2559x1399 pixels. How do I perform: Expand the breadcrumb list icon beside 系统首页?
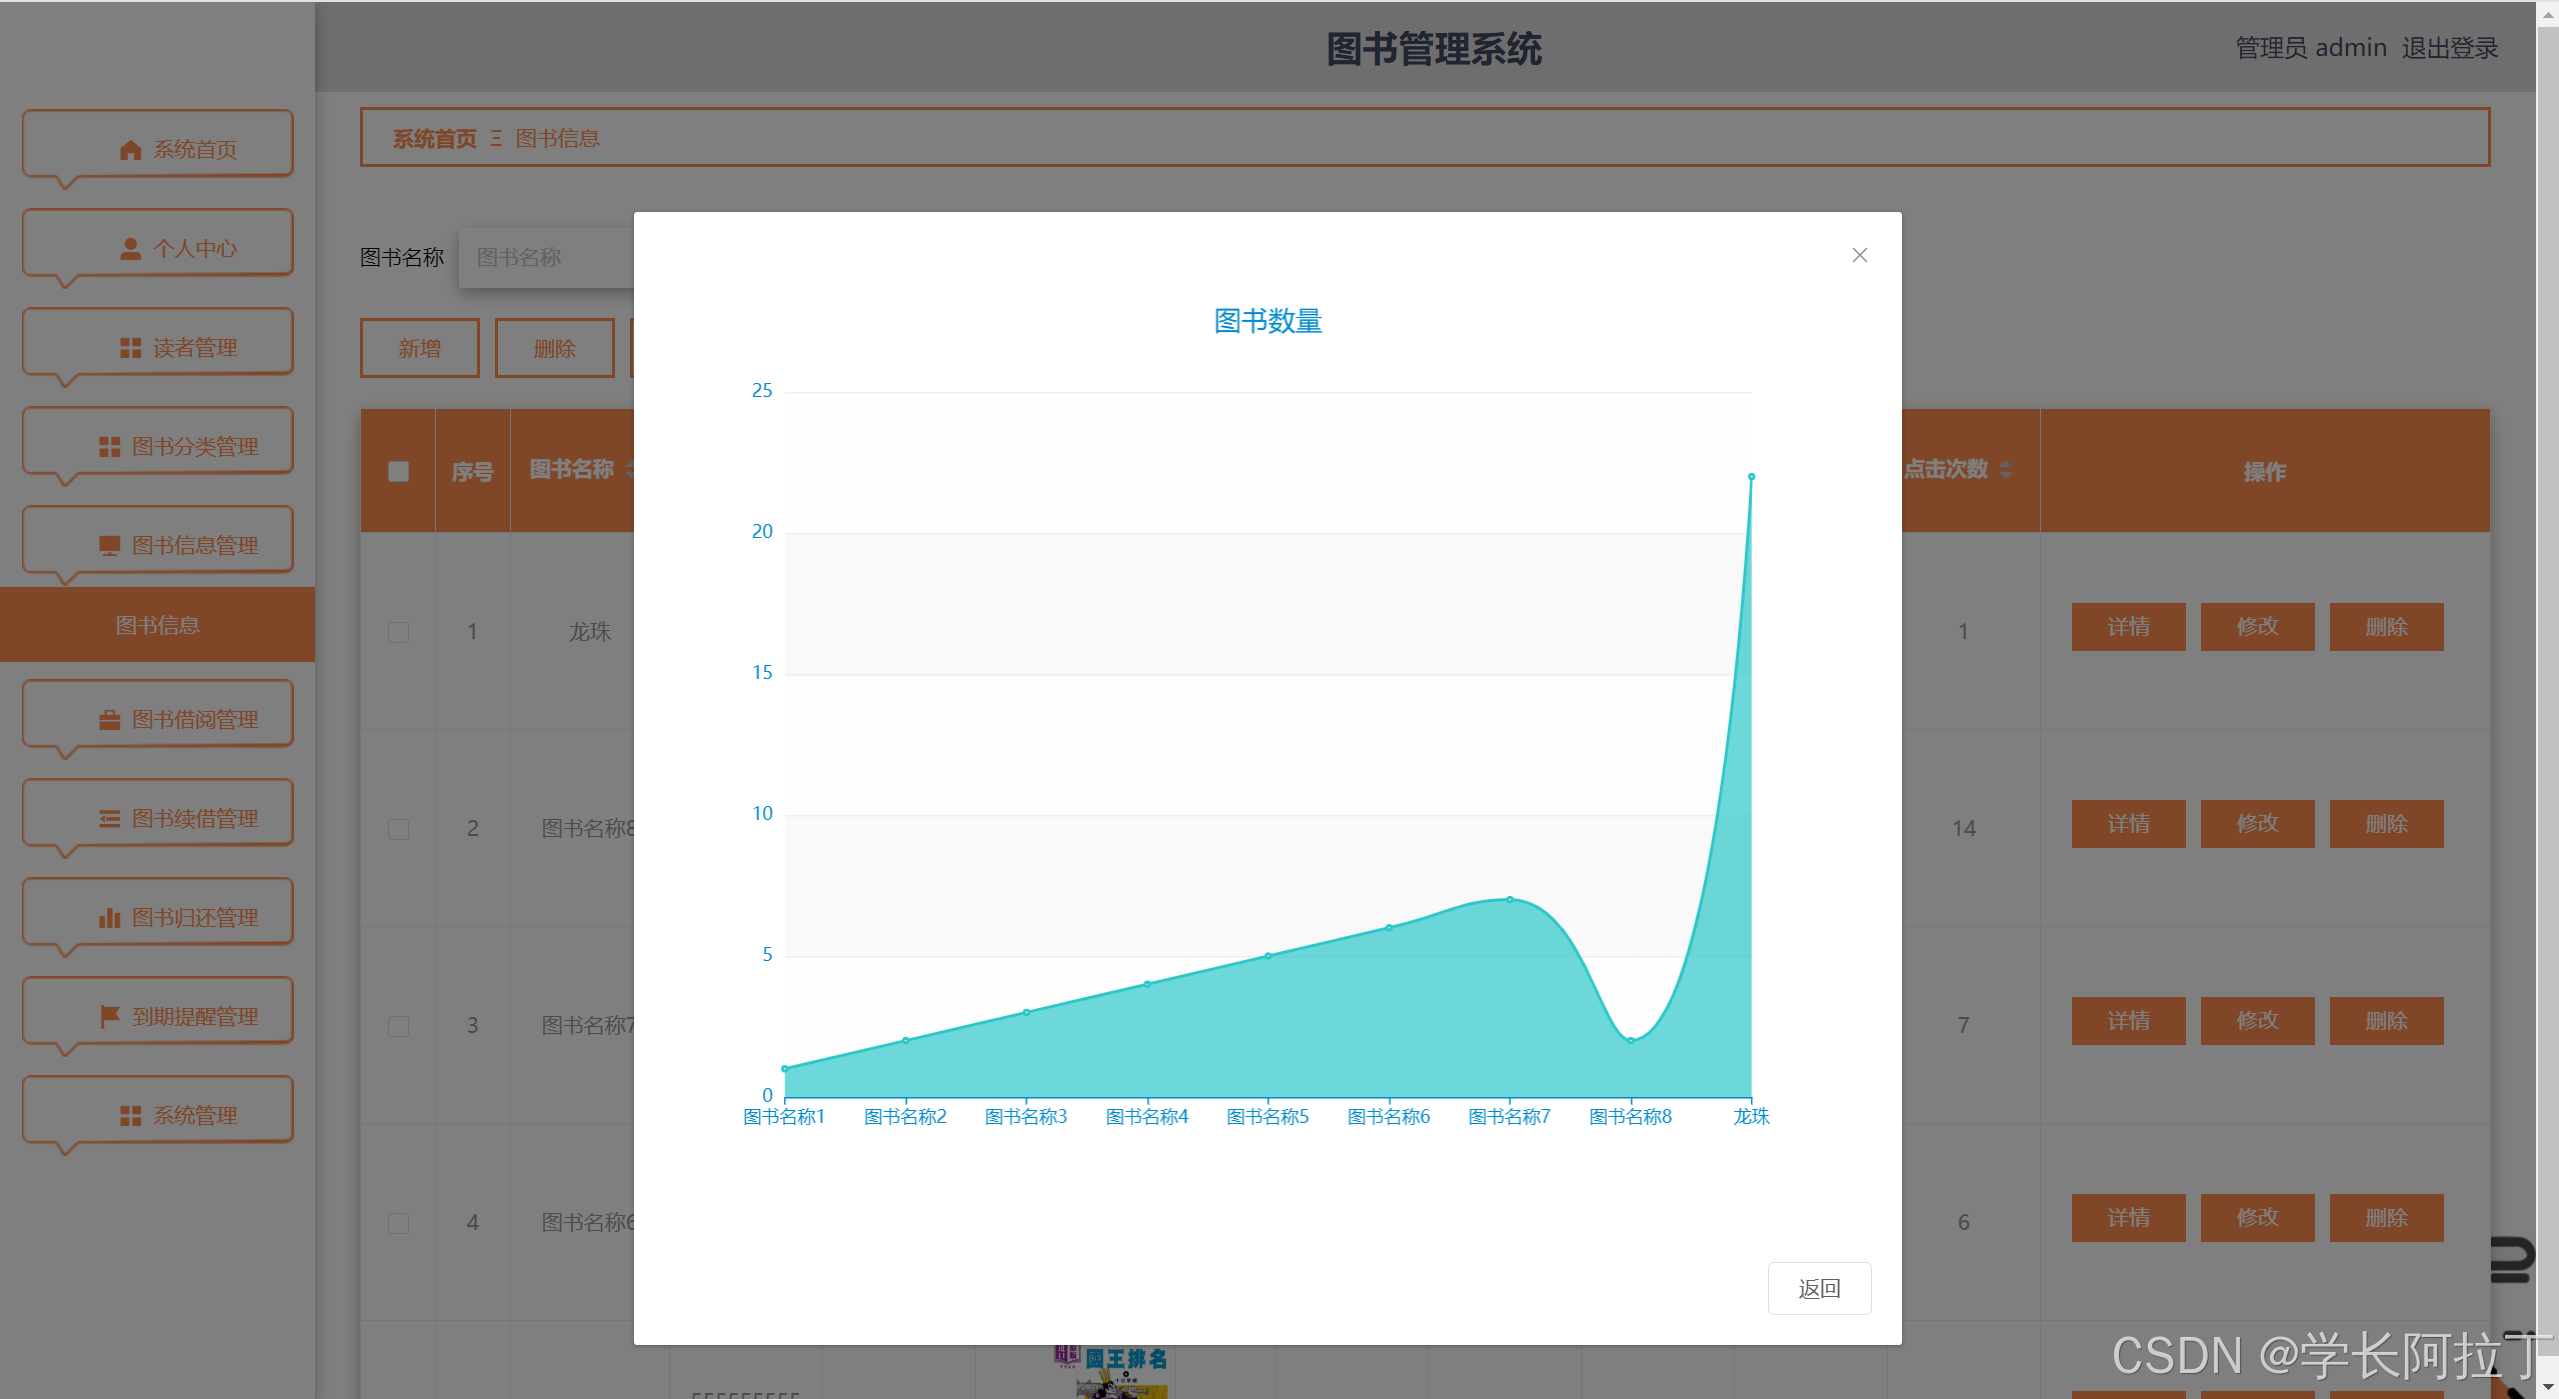coord(494,138)
